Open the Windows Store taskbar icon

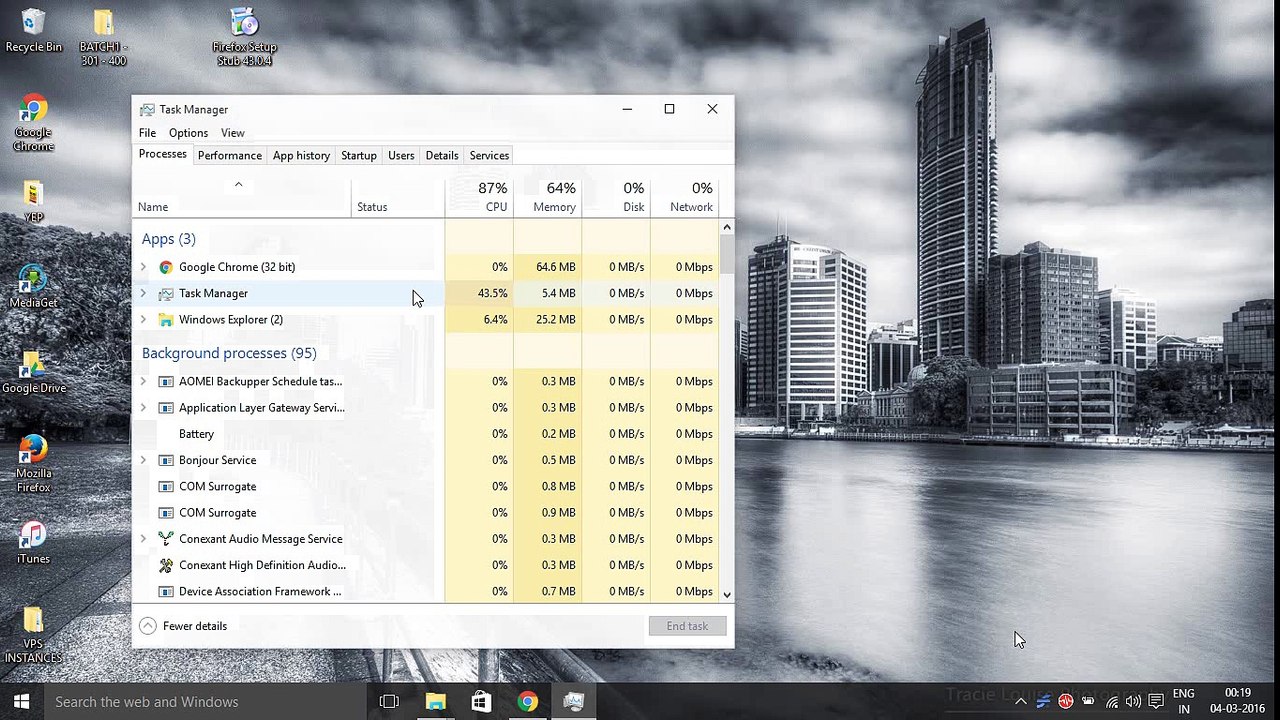481,702
